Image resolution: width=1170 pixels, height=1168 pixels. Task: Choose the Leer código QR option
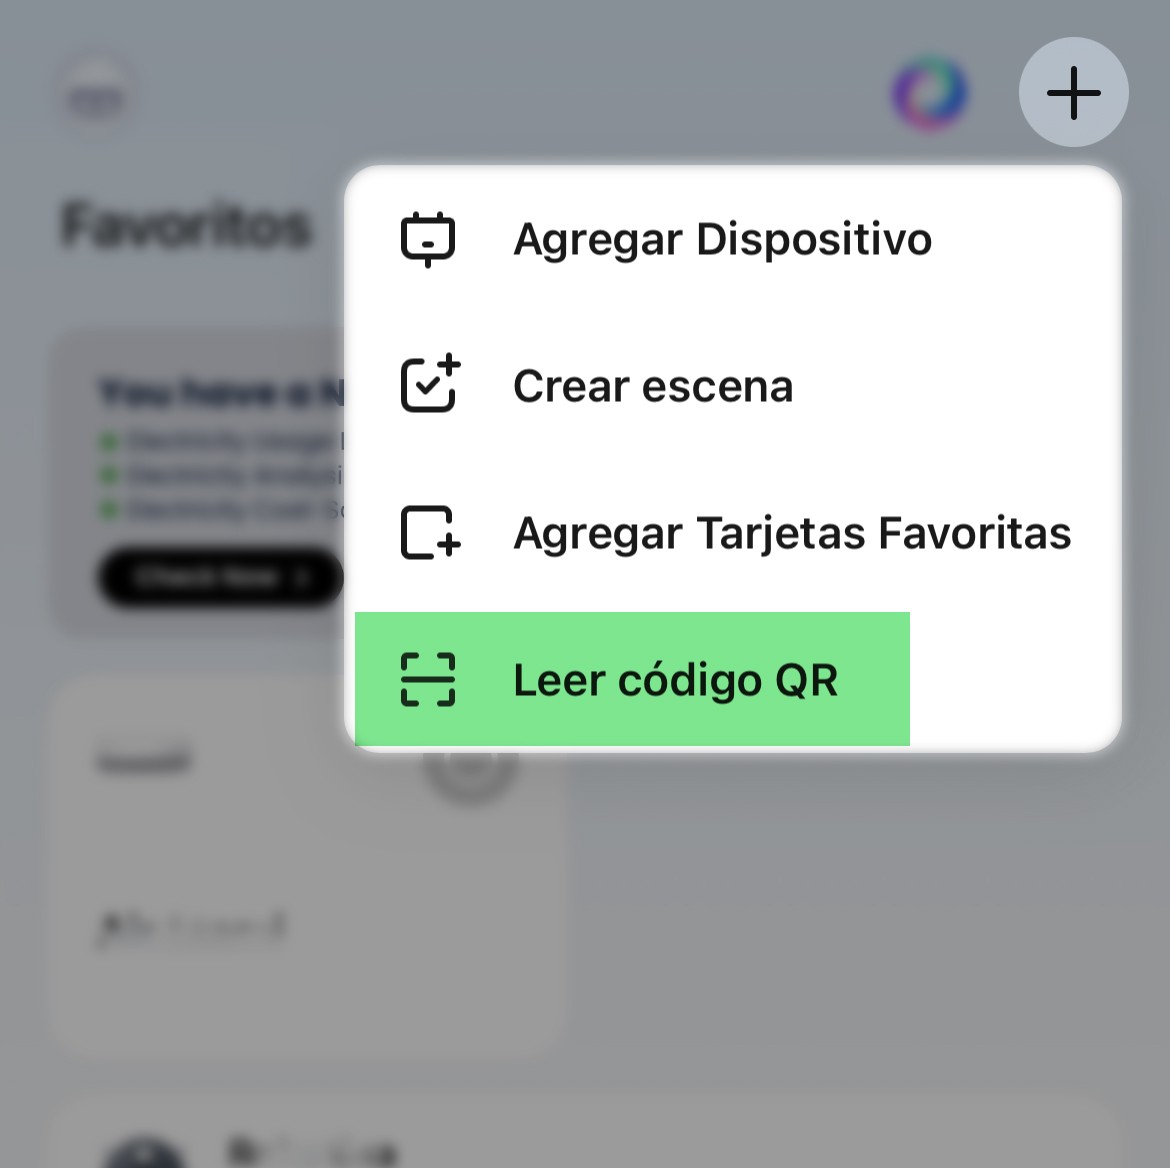(675, 680)
